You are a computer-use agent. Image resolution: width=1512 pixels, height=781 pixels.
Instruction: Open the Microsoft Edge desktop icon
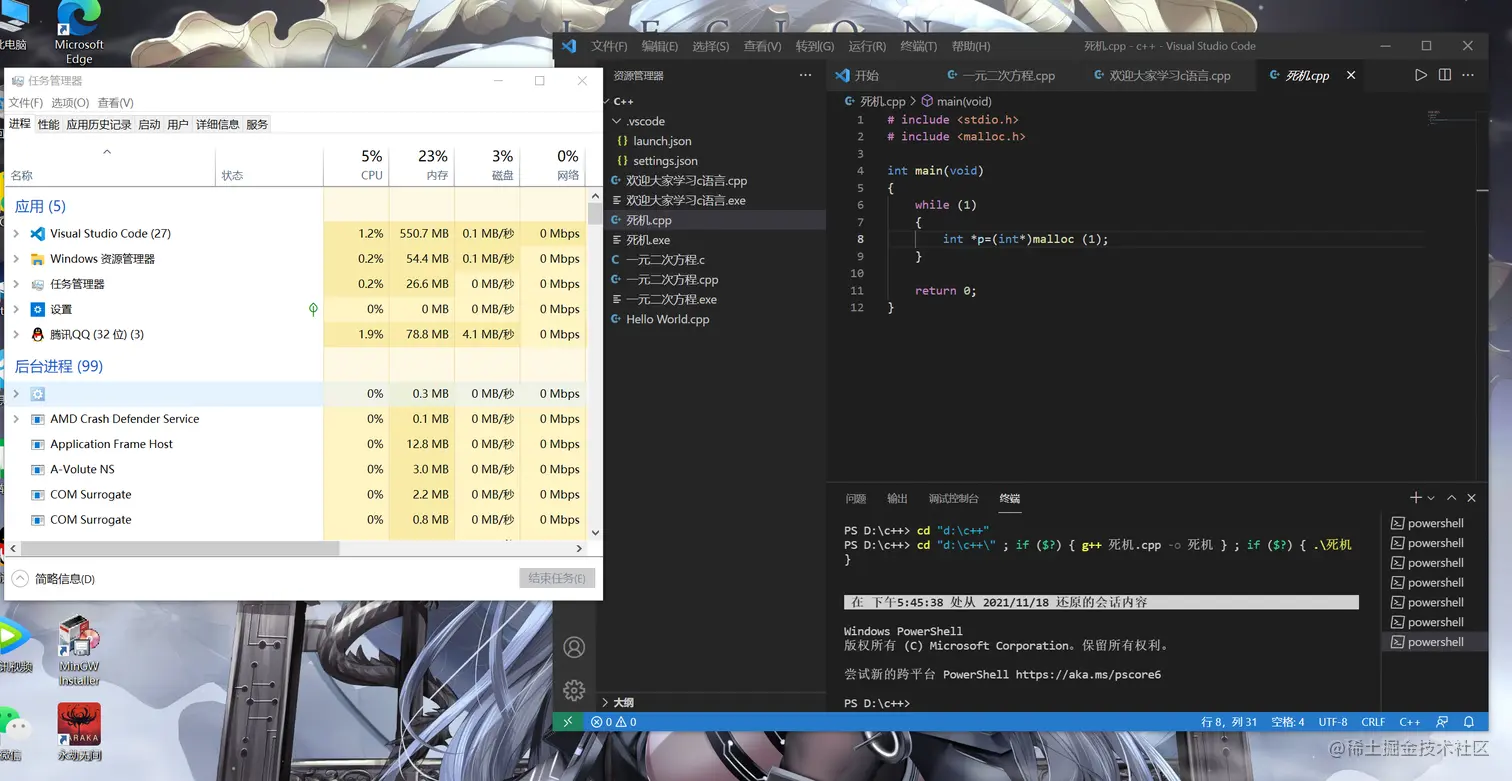[x=79, y=33]
